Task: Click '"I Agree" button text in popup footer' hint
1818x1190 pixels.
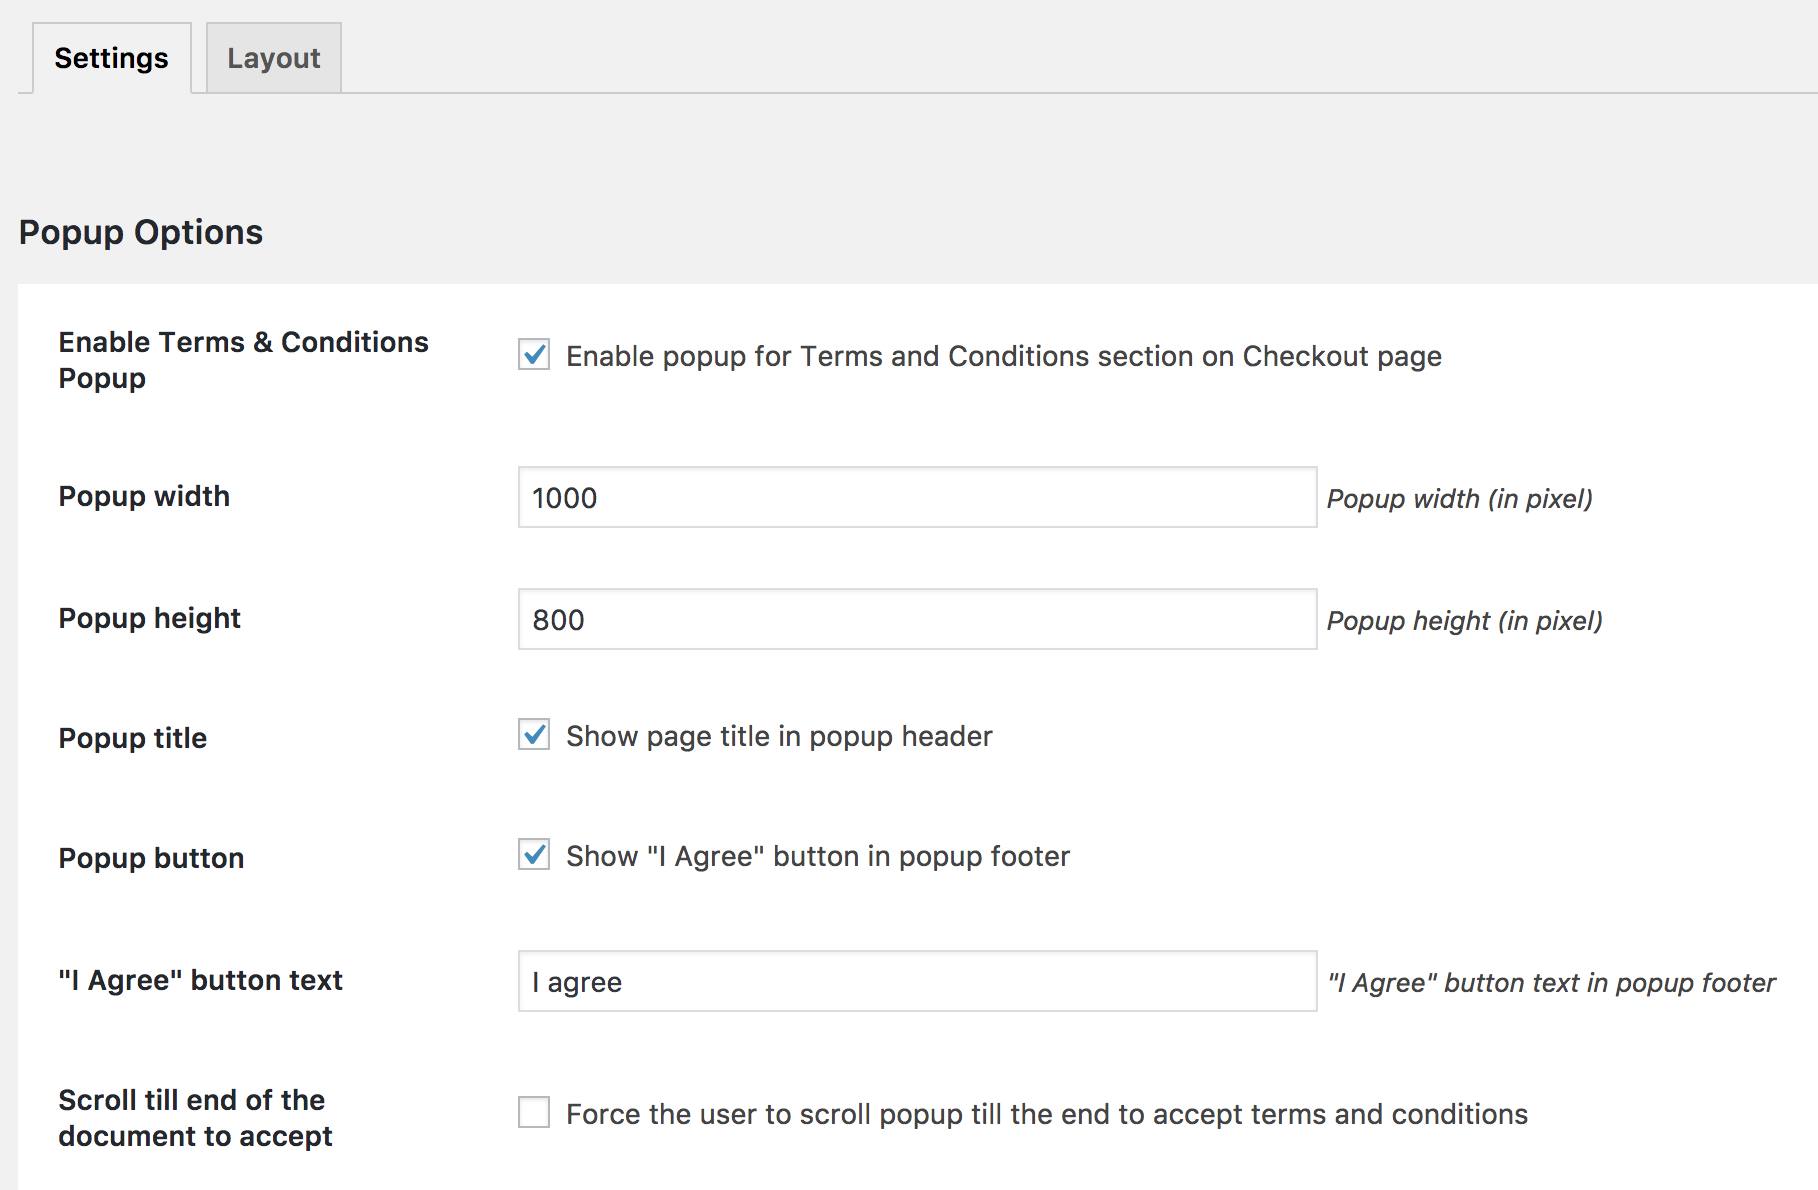Action: (x=1552, y=983)
